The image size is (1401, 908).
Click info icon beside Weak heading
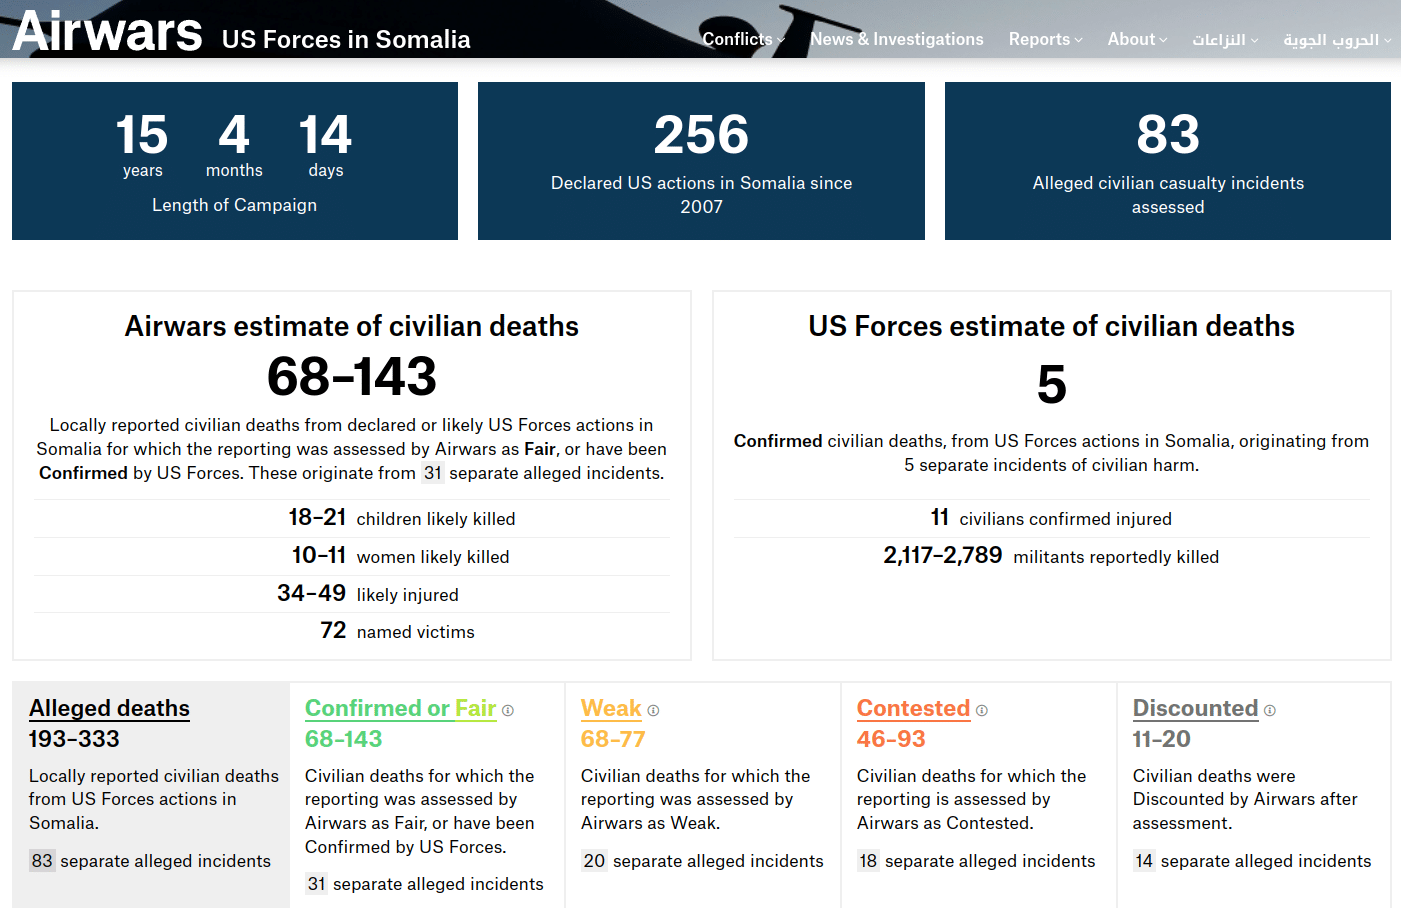653,711
